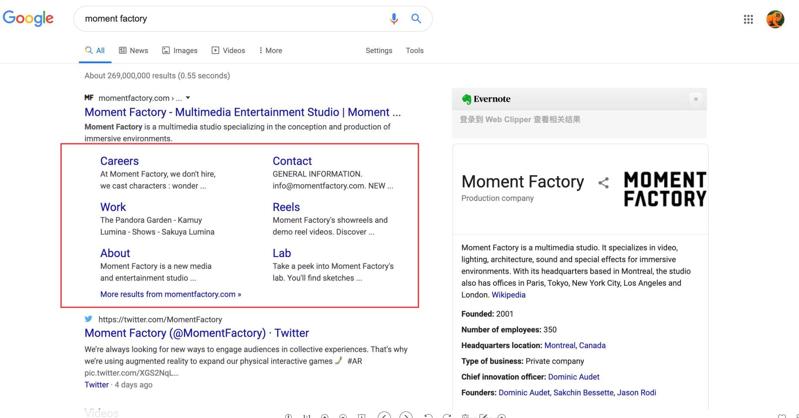Click the MF favicon beside momentfactory.com
This screenshot has width=799, height=418.
pos(89,97)
